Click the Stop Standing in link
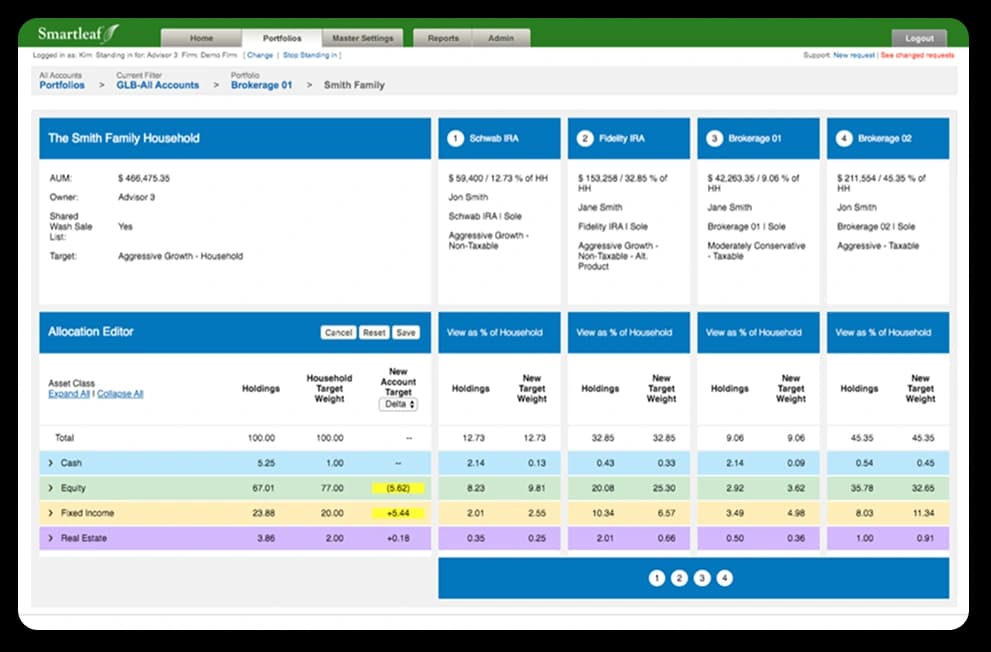 pyautogui.click(x=310, y=56)
